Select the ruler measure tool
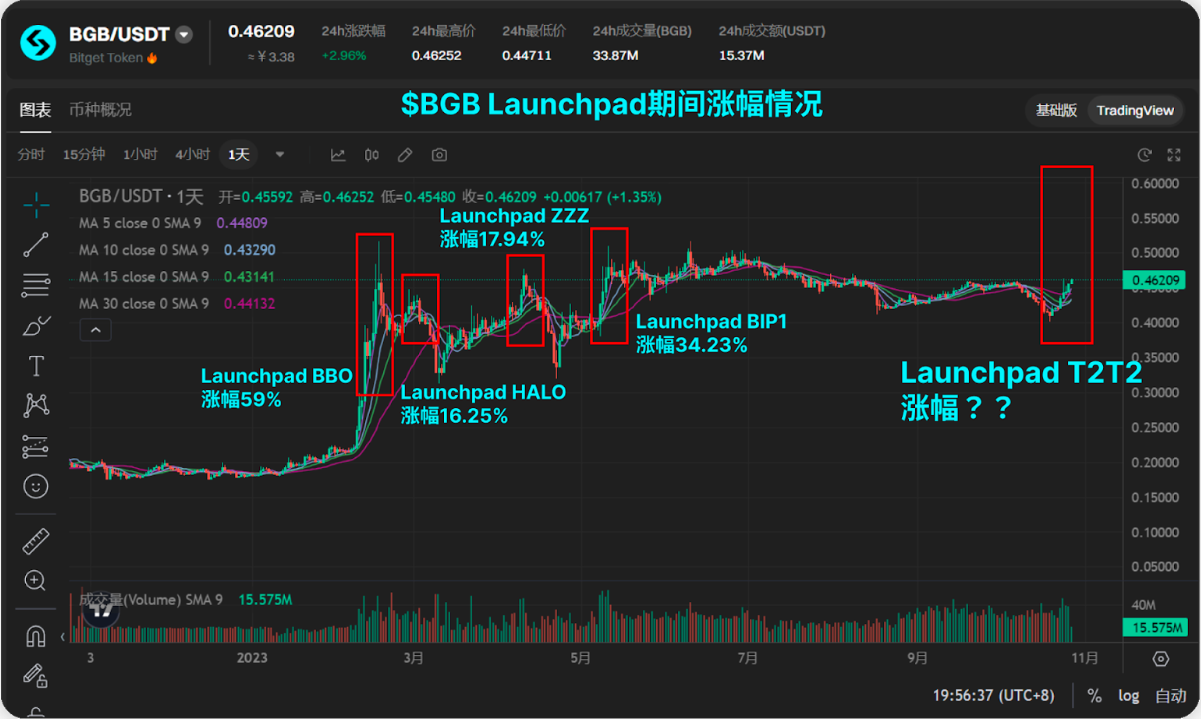Screen dimensions: 1201x719 (x=36, y=542)
